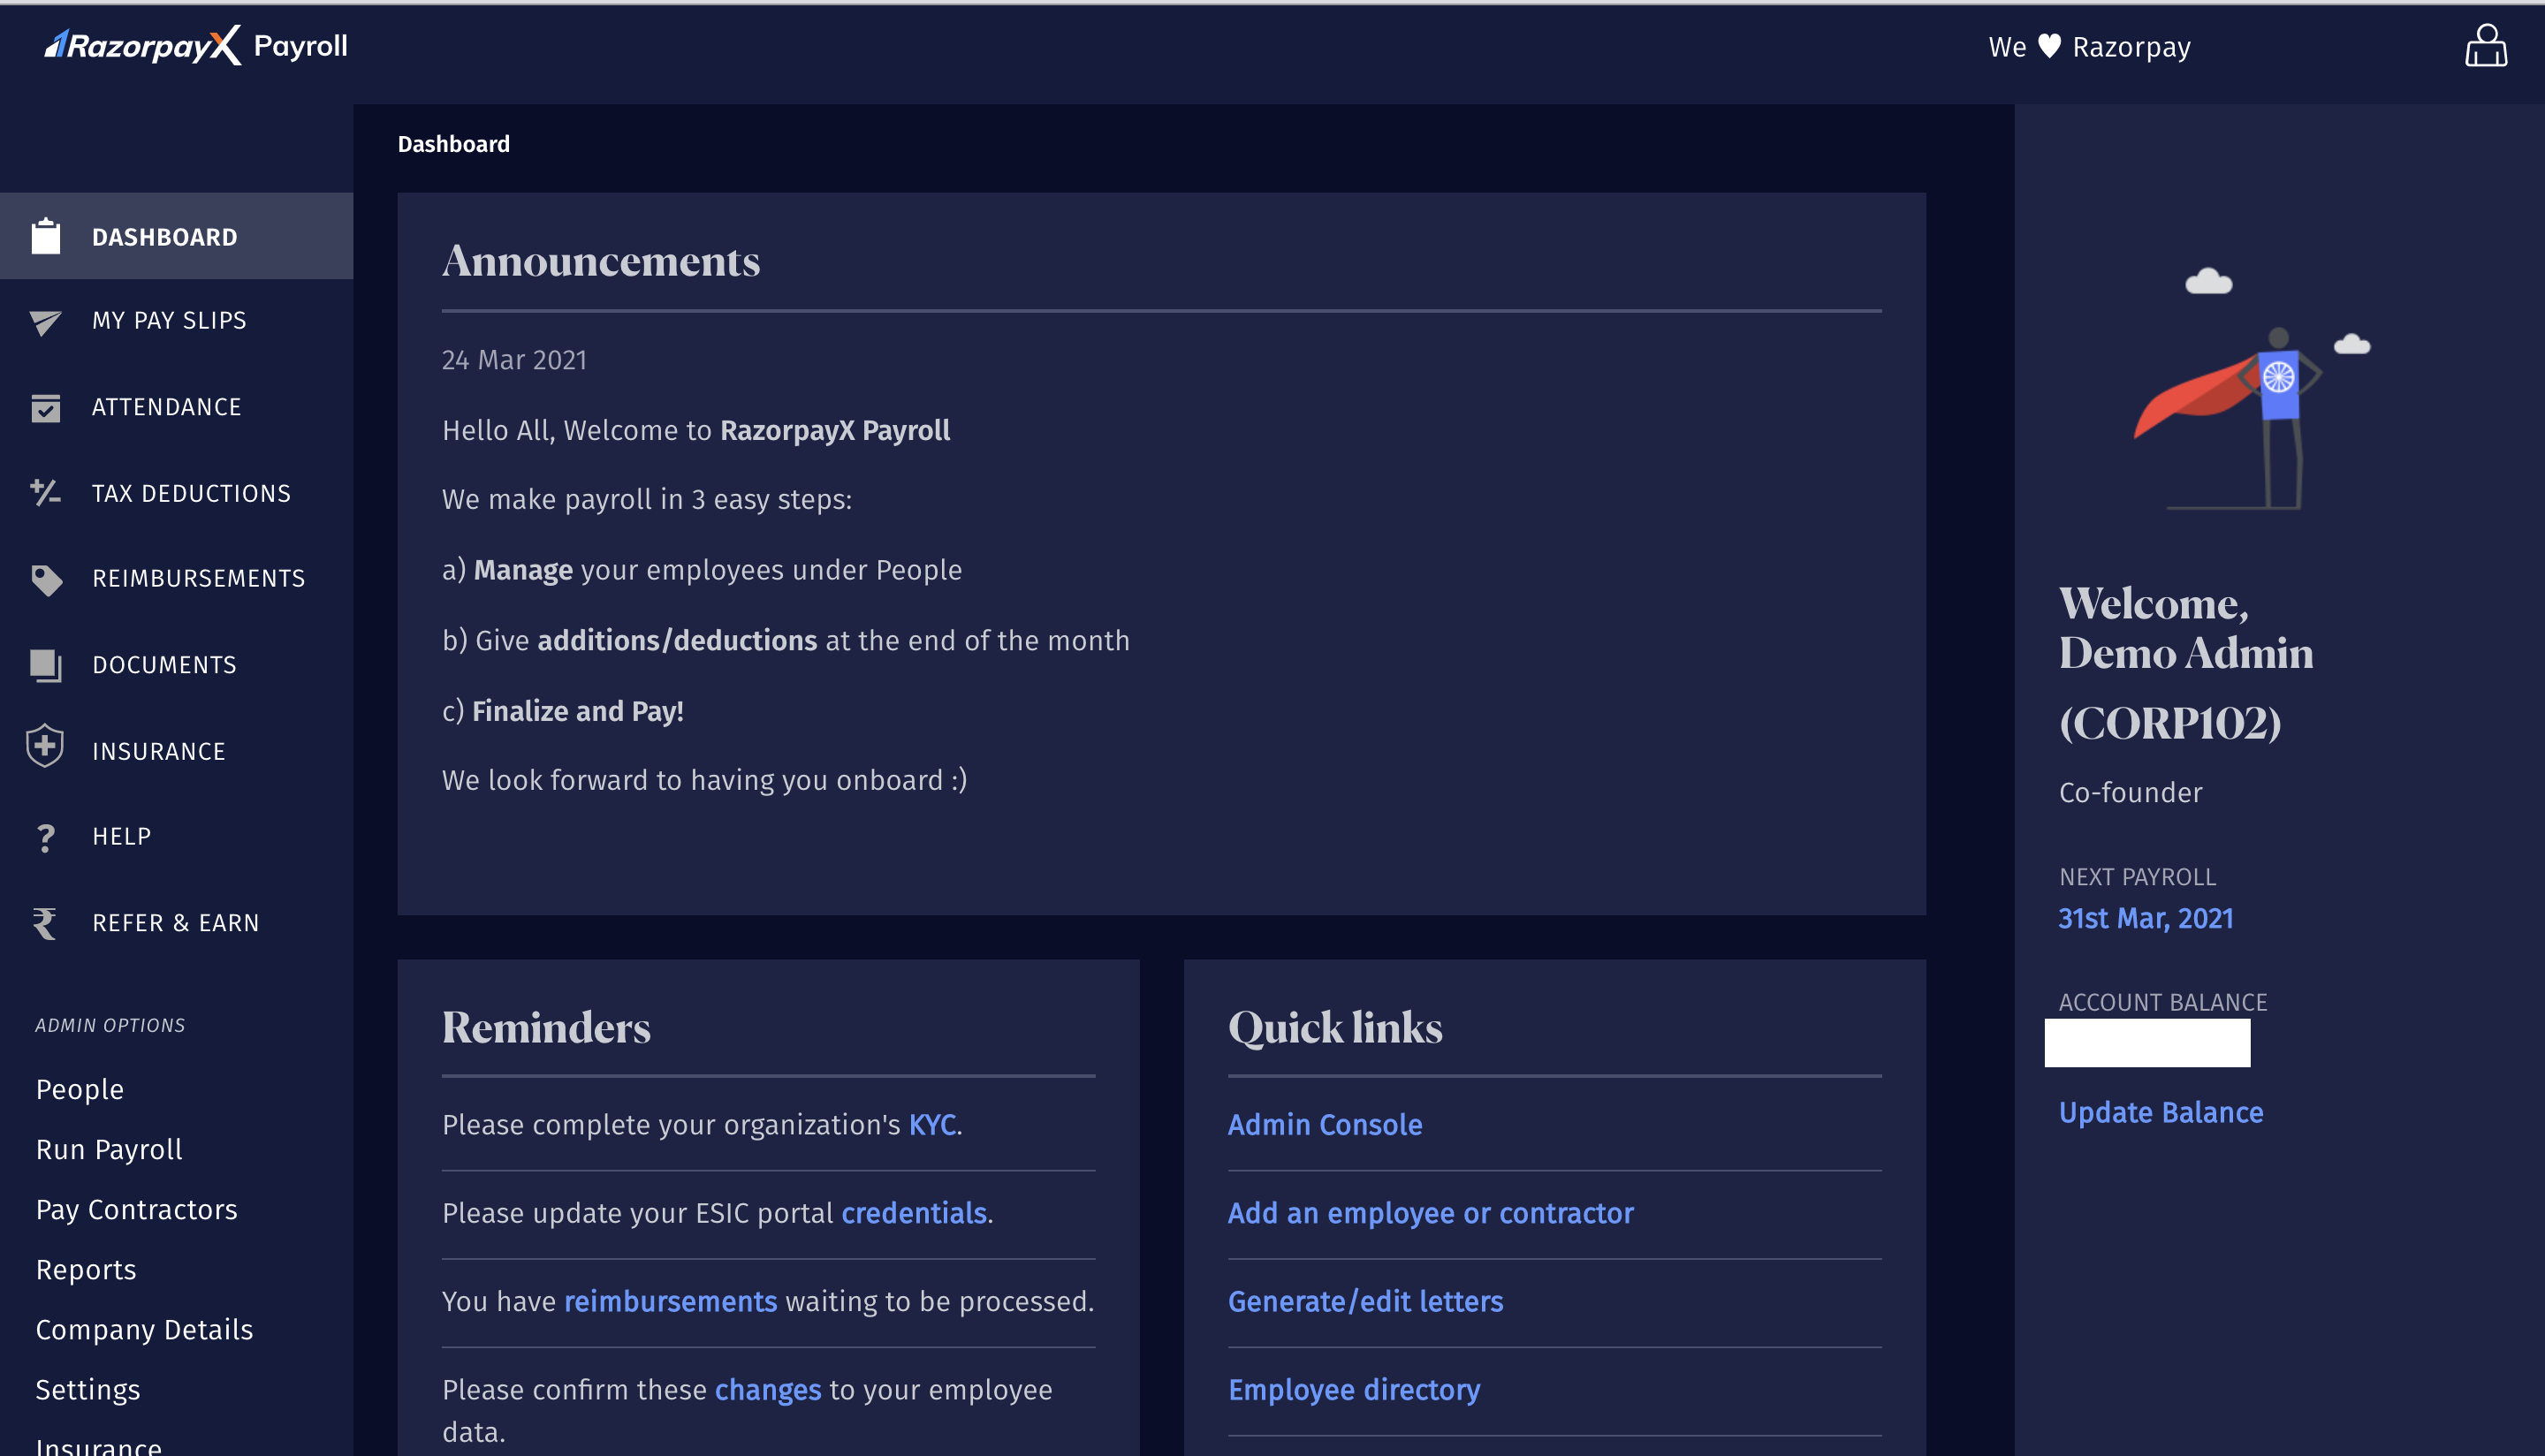The height and width of the screenshot is (1456, 2545).
Task: Click the changes link in reminders
Action: point(767,1389)
